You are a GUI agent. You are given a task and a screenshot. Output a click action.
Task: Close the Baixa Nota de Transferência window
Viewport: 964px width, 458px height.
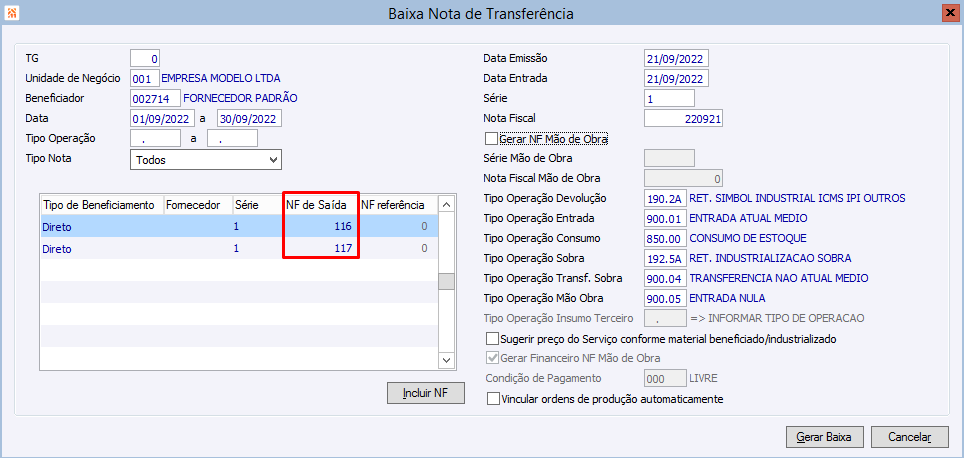point(950,12)
